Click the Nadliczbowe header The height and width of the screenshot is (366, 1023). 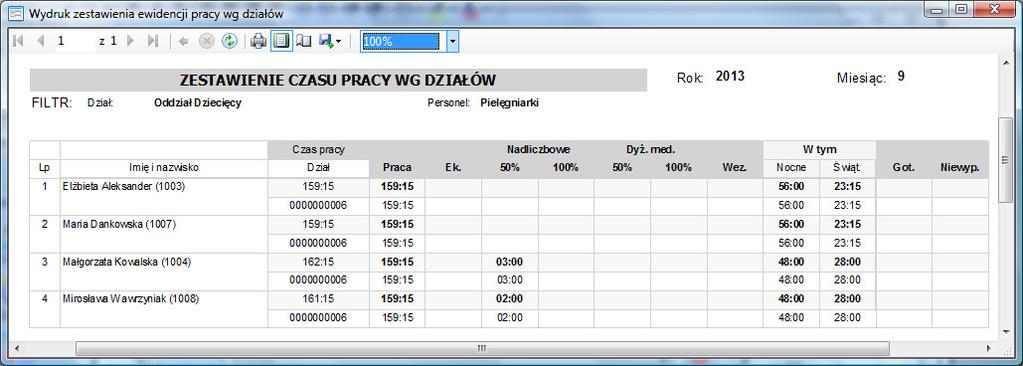538,149
